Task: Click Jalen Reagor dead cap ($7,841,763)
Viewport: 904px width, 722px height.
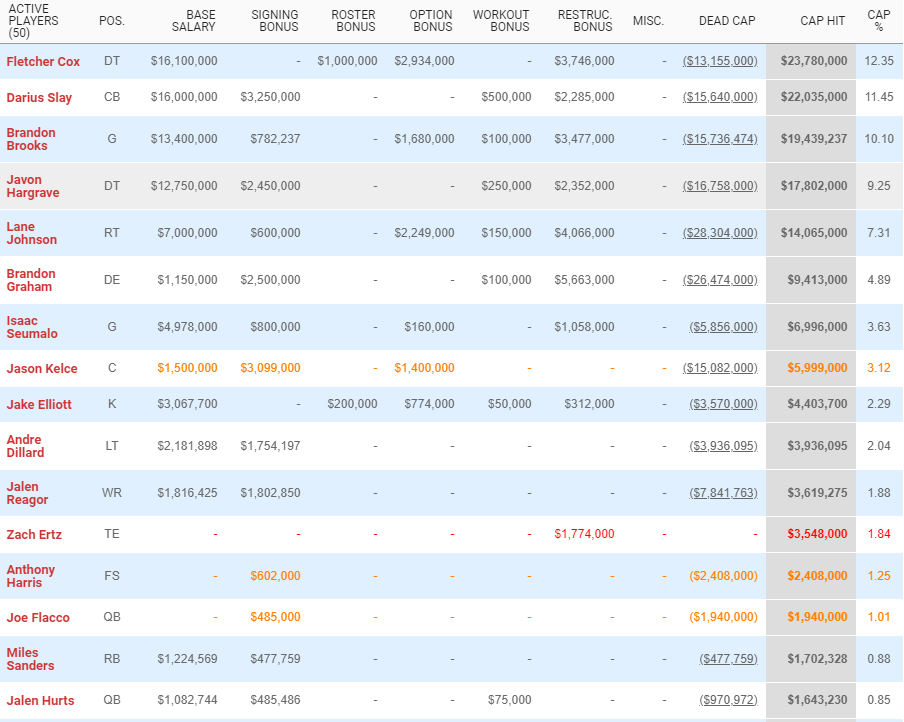Action: coord(724,493)
